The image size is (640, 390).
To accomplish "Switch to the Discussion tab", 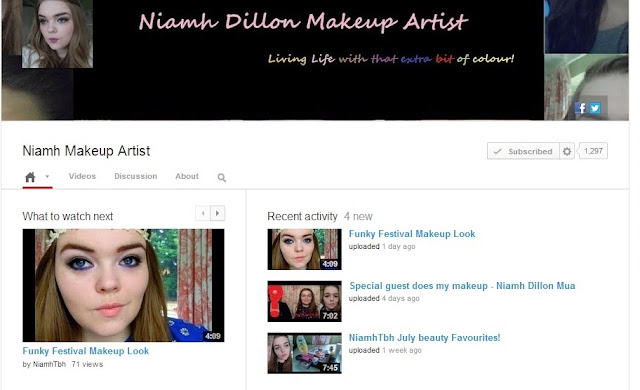I will point(136,176).
